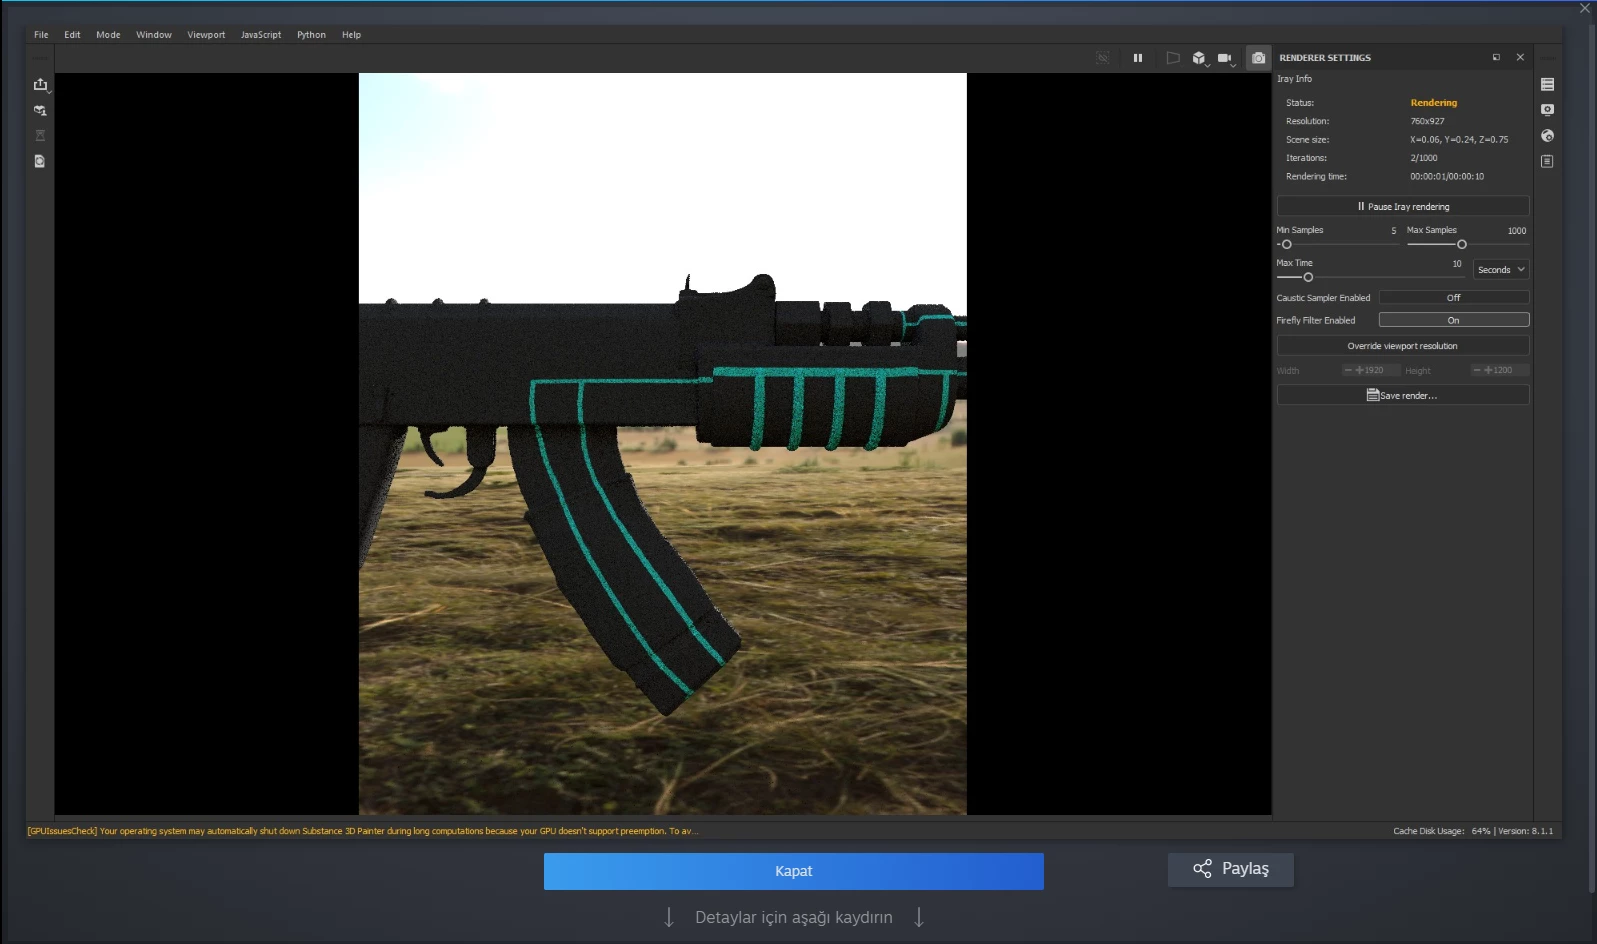Click the 2/1000 iterations value
The width and height of the screenshot is (1597, 944).
[1424, 158]
